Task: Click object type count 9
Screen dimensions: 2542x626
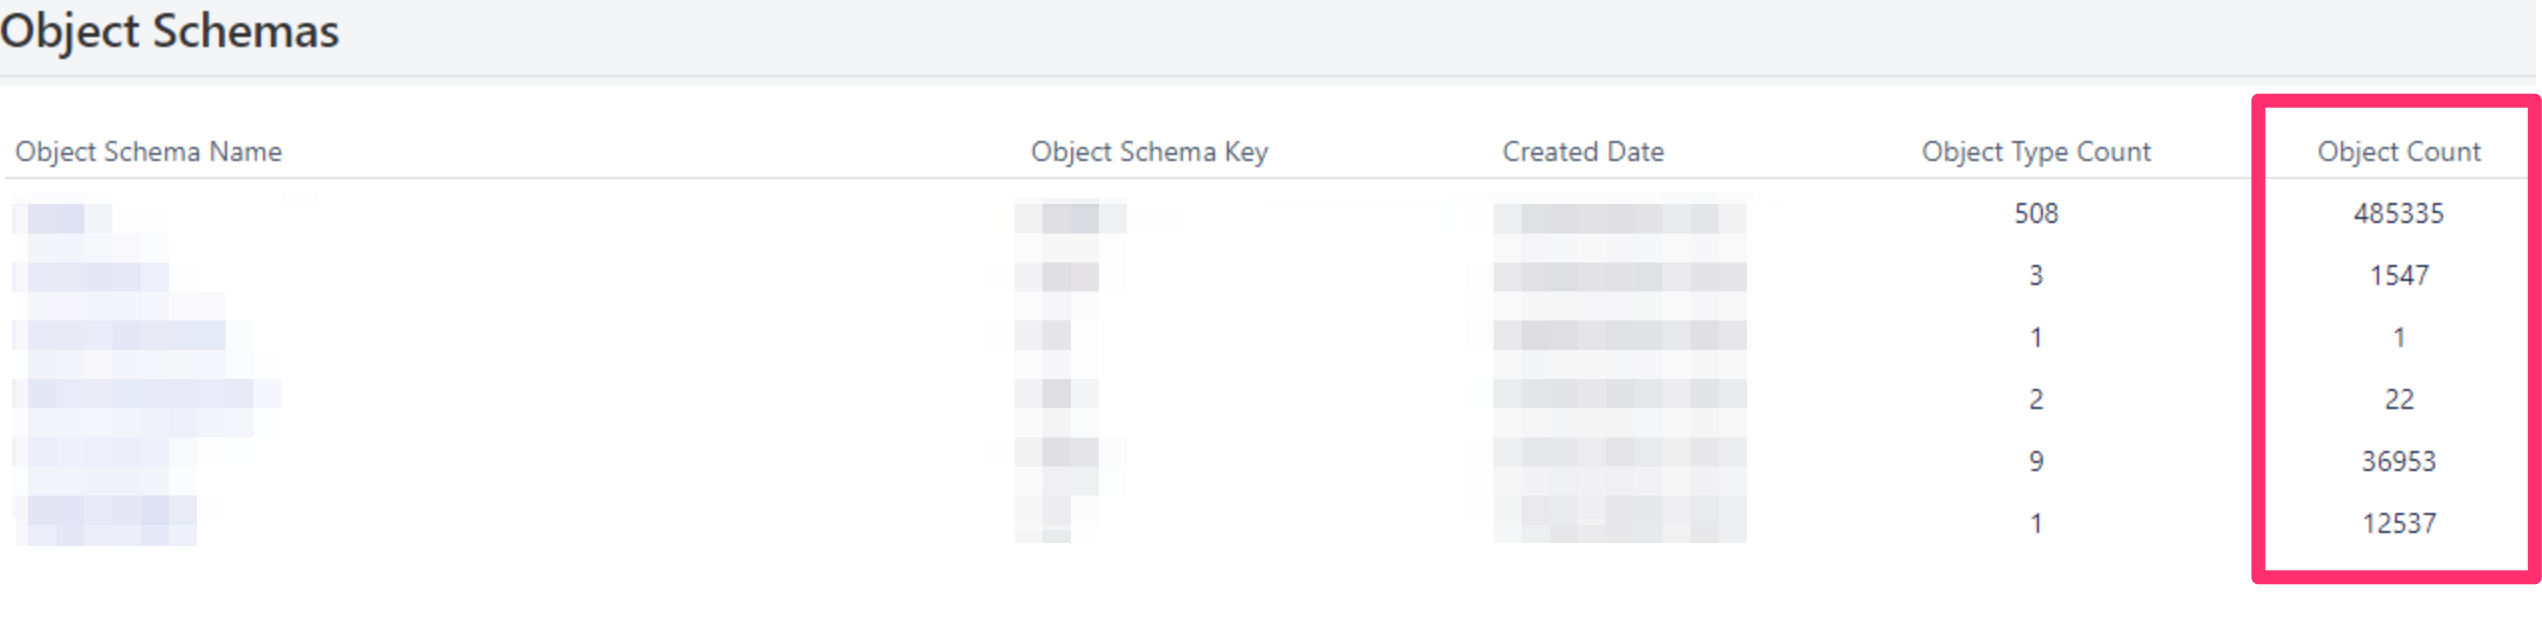Action: tap(2035, 462)
